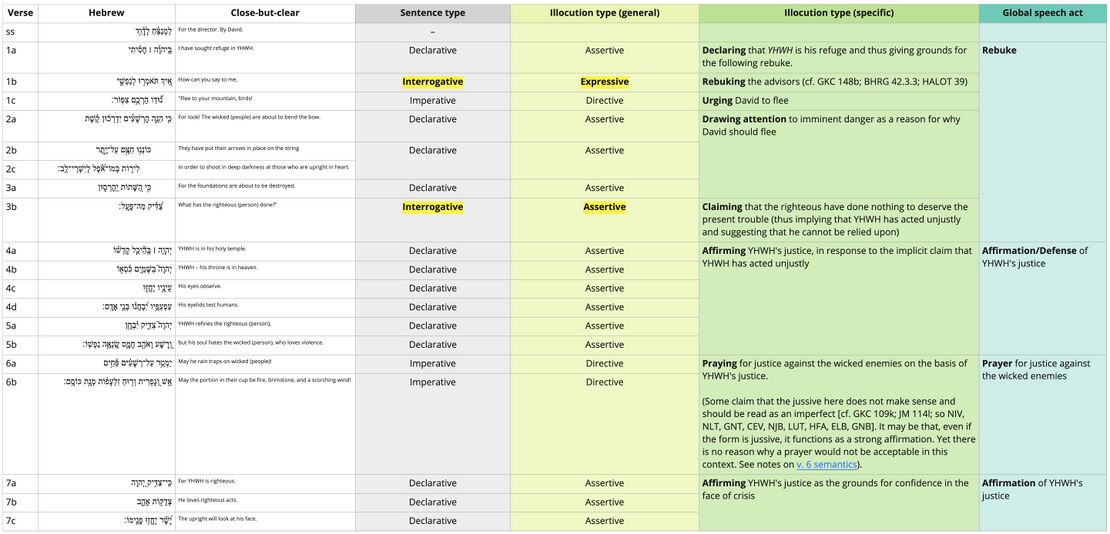Viewport: 1110px width, 534px height.
Task: Click the 'For YHWH is righteous.' text
Action: pyautogui.click(x=207, y=481)
